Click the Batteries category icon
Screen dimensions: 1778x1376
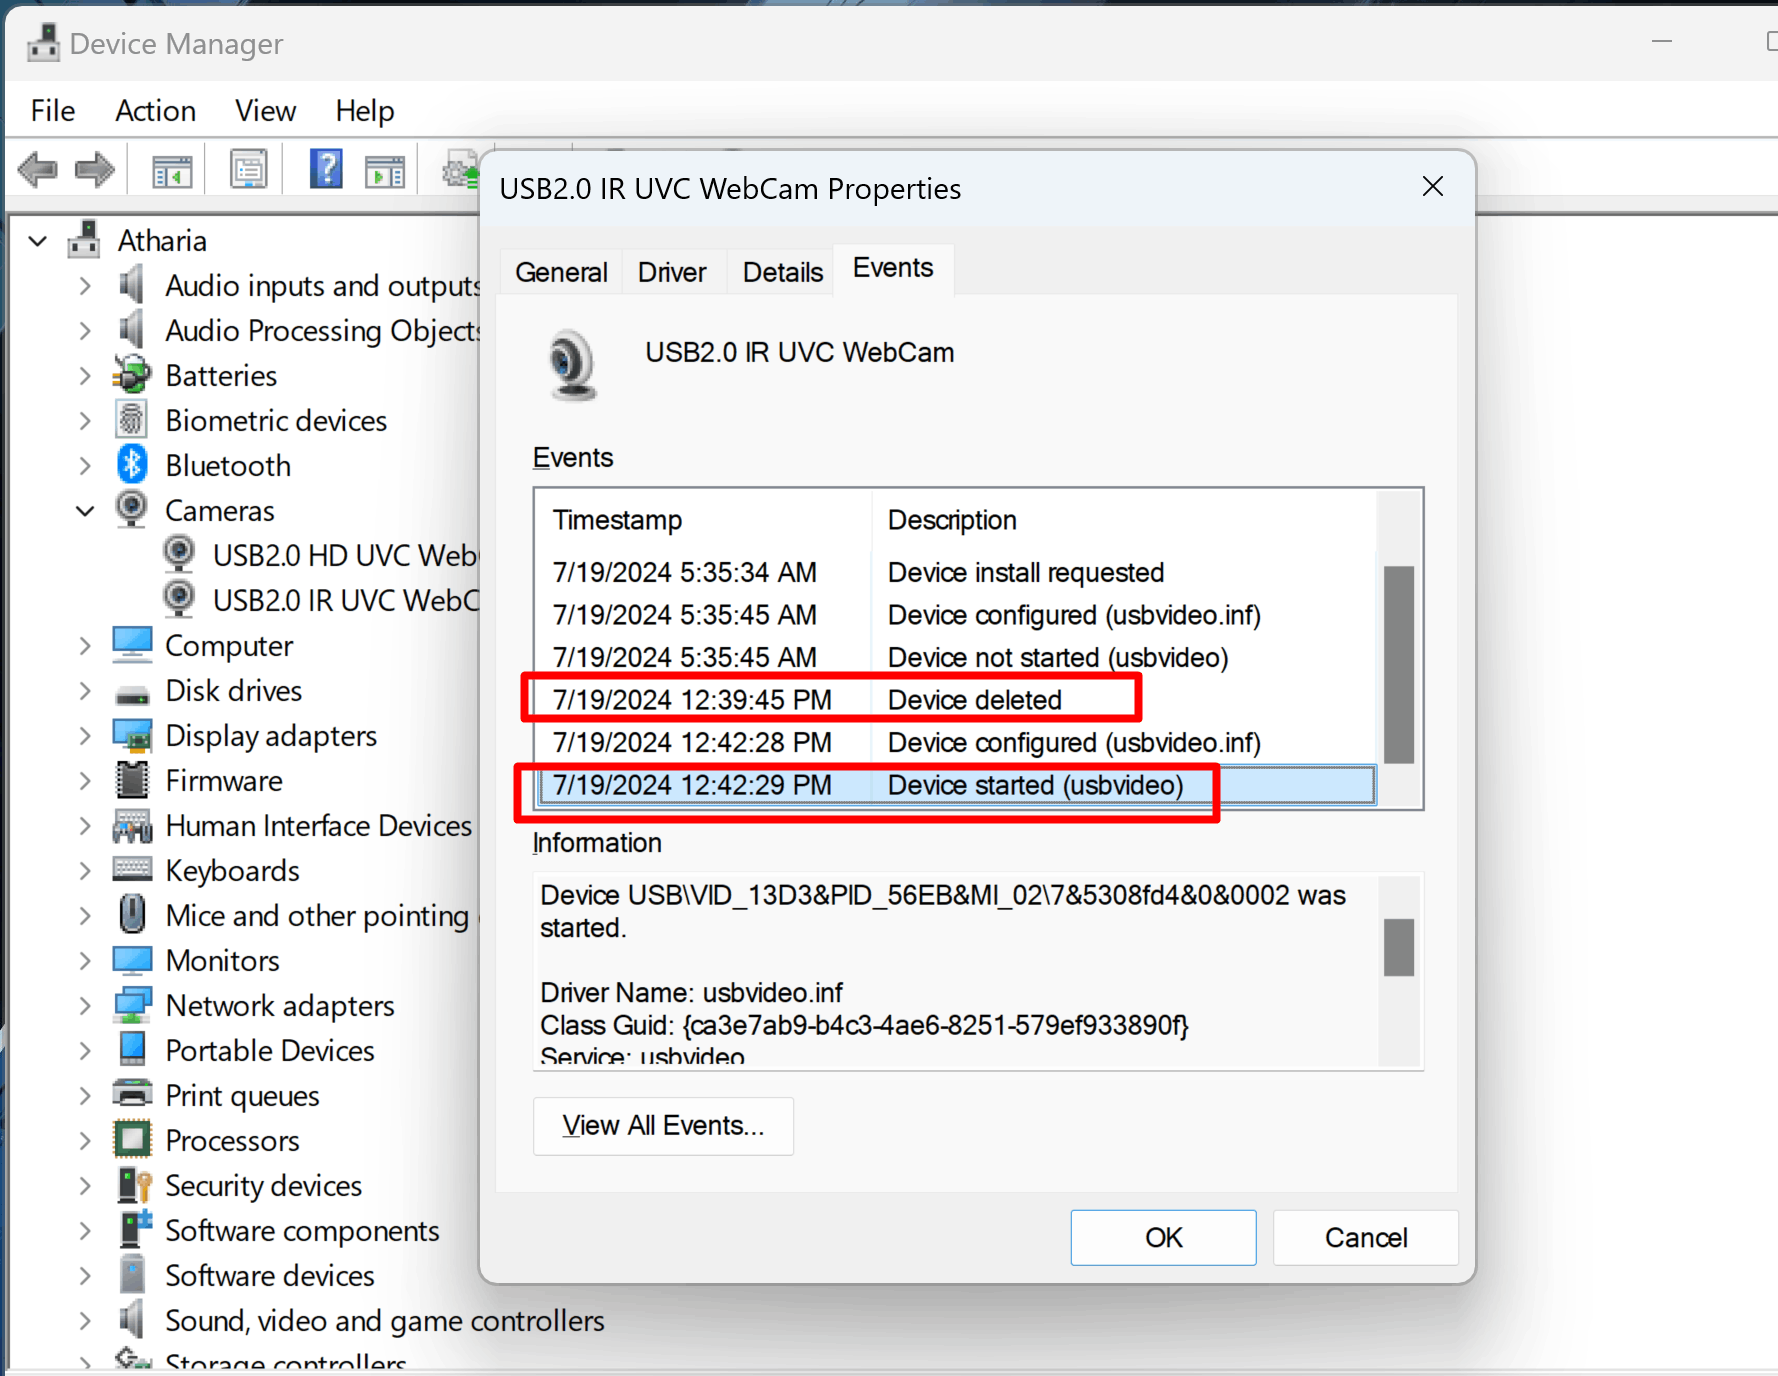[x=132, y=375]
